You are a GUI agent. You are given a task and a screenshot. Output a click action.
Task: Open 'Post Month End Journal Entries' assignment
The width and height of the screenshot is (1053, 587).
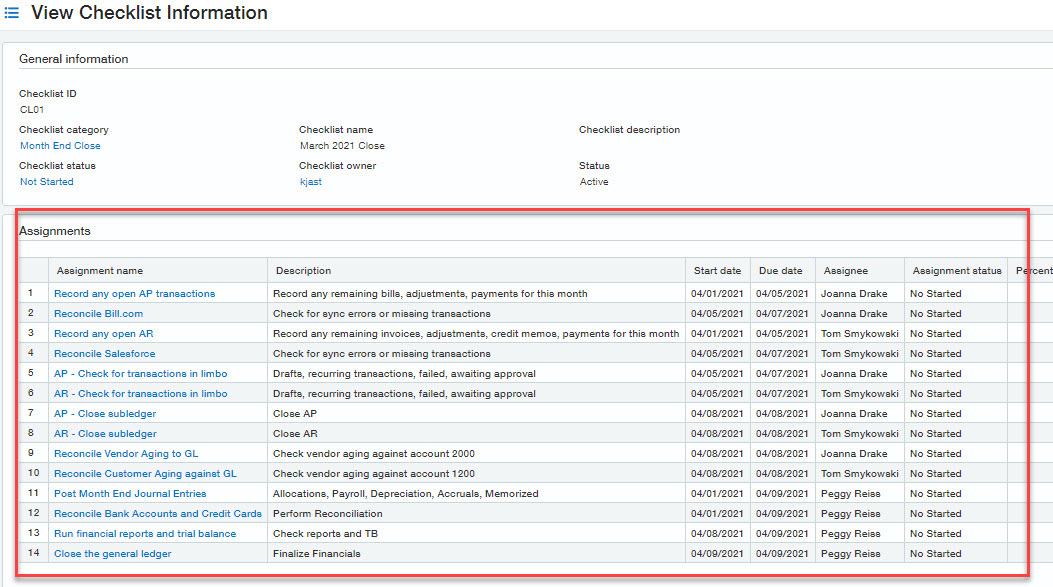coord(130,494)
